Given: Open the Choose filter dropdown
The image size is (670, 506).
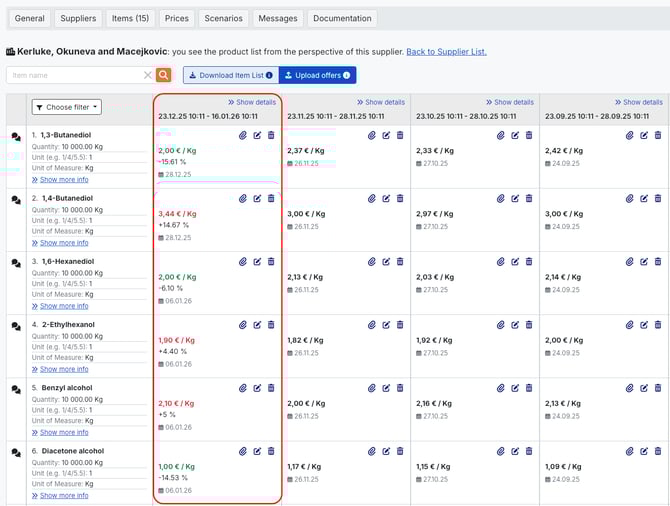Looking at the screenshot, I should [67, 107].
